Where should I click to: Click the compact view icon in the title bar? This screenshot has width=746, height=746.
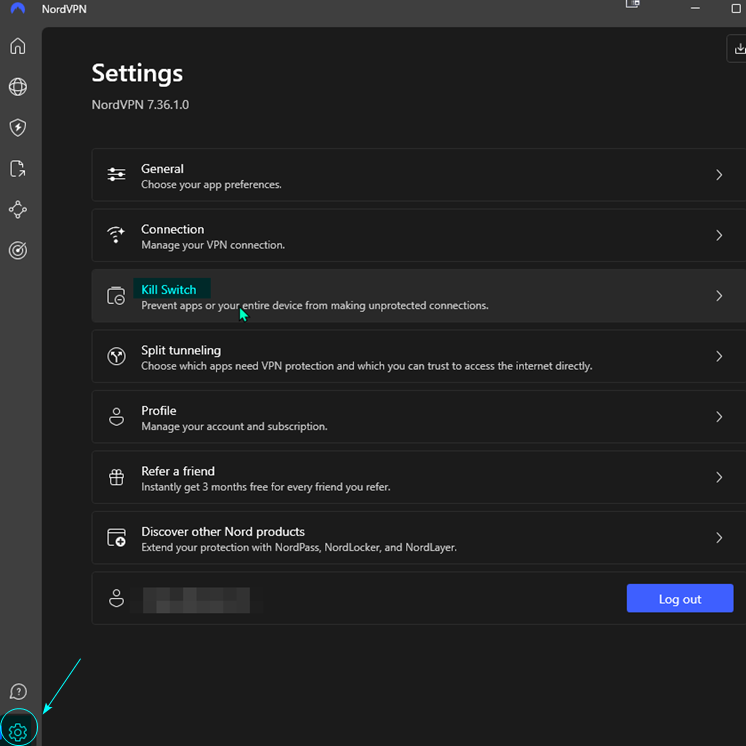click(x=632, y=4)
